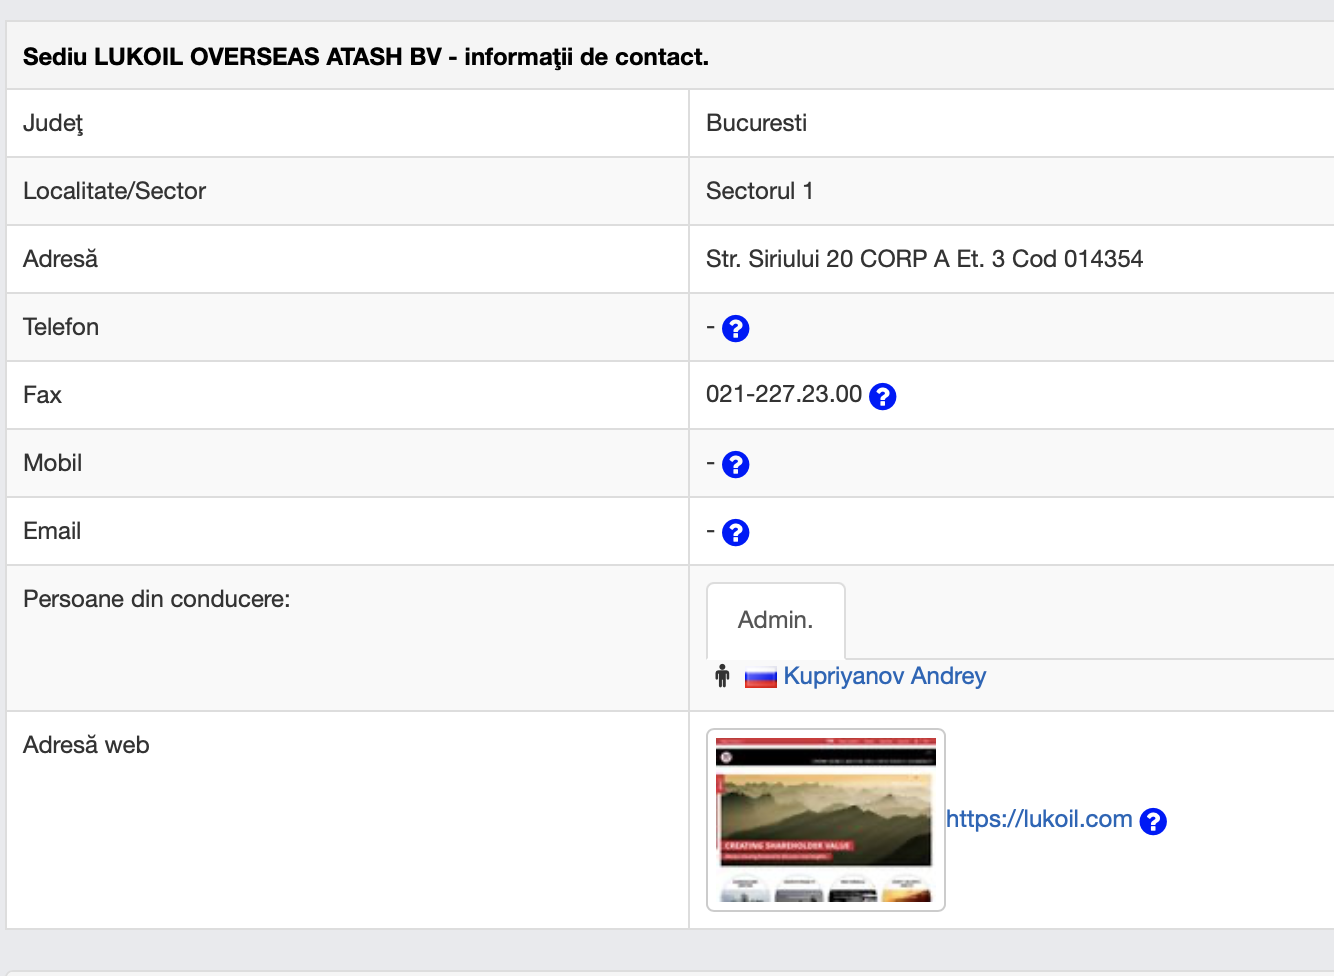Screen dimensions: 1334x976
Task: Click the Sediu LUKOIL OVERSEAS ATASH BV heading
Action: (x=365, y=57)
